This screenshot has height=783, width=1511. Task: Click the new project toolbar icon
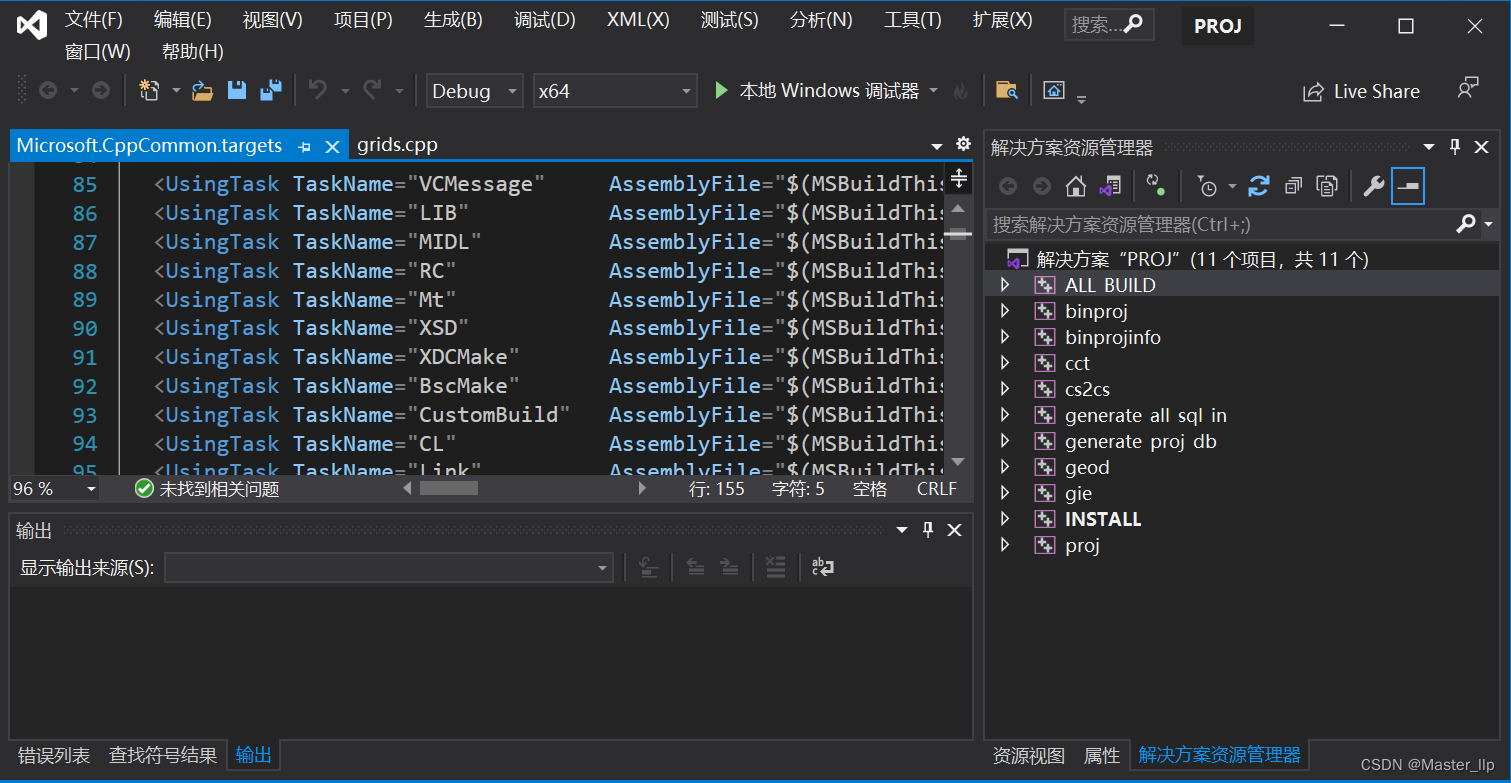click(150, 91)
